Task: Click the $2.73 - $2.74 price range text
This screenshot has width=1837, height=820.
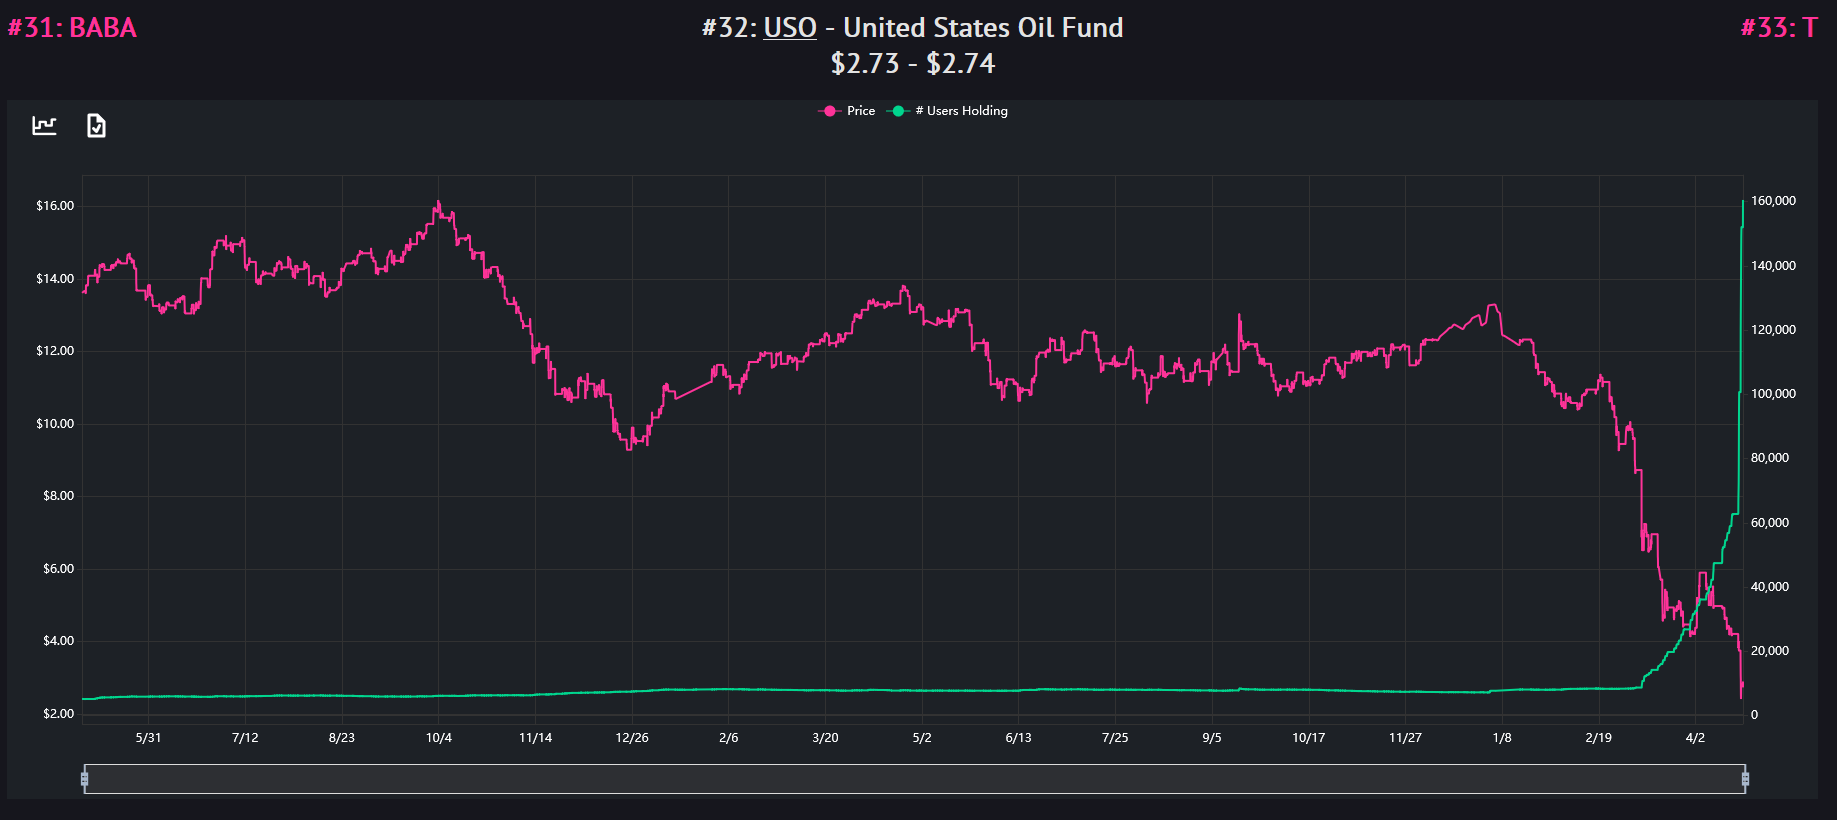Action: coord(913,64)
